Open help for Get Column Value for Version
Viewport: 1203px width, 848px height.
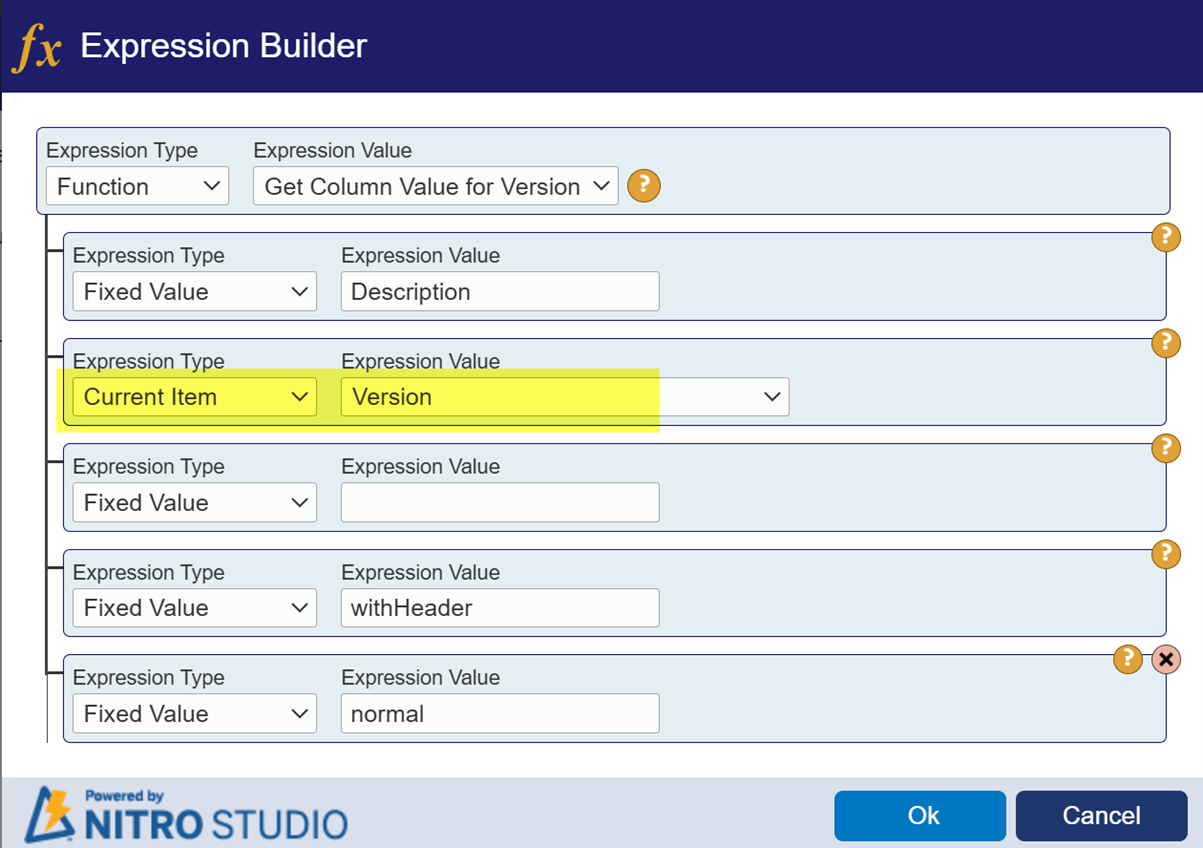click(643, 186)
